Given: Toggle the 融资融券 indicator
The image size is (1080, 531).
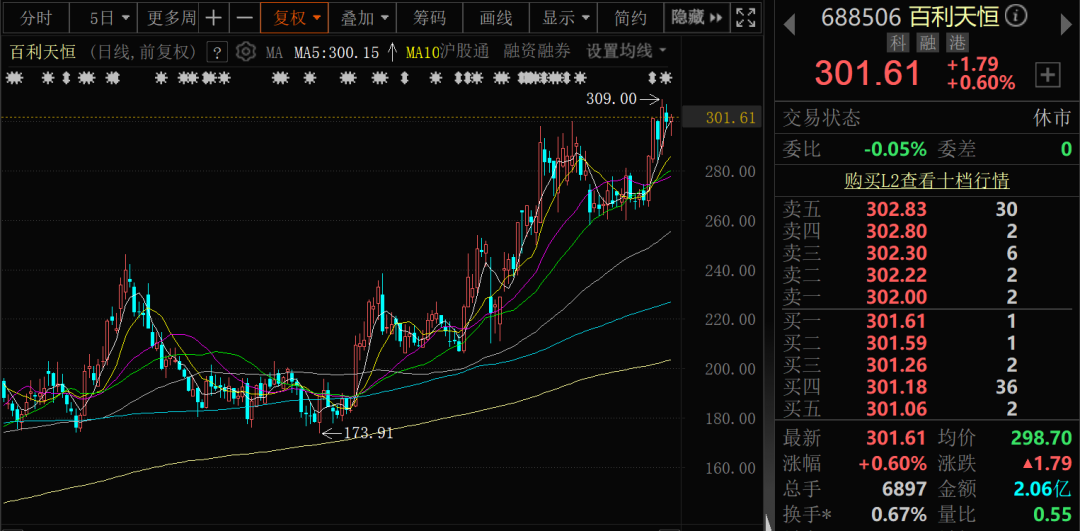Looking at the screenshot, I should click(x=539, y=51).
